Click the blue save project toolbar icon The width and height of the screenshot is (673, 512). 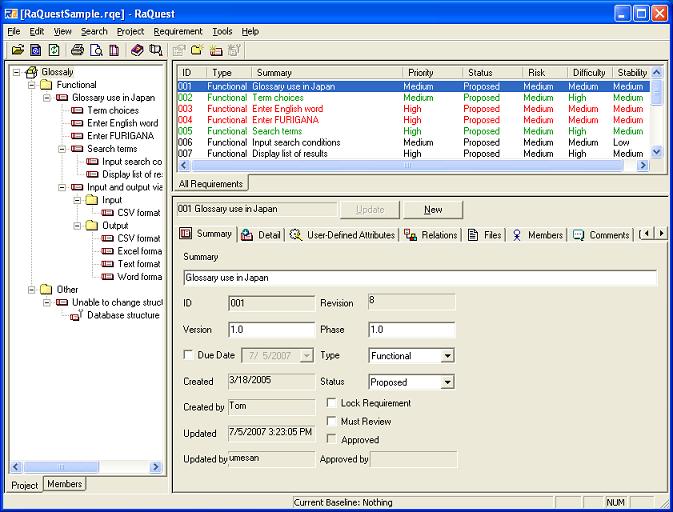36,50
